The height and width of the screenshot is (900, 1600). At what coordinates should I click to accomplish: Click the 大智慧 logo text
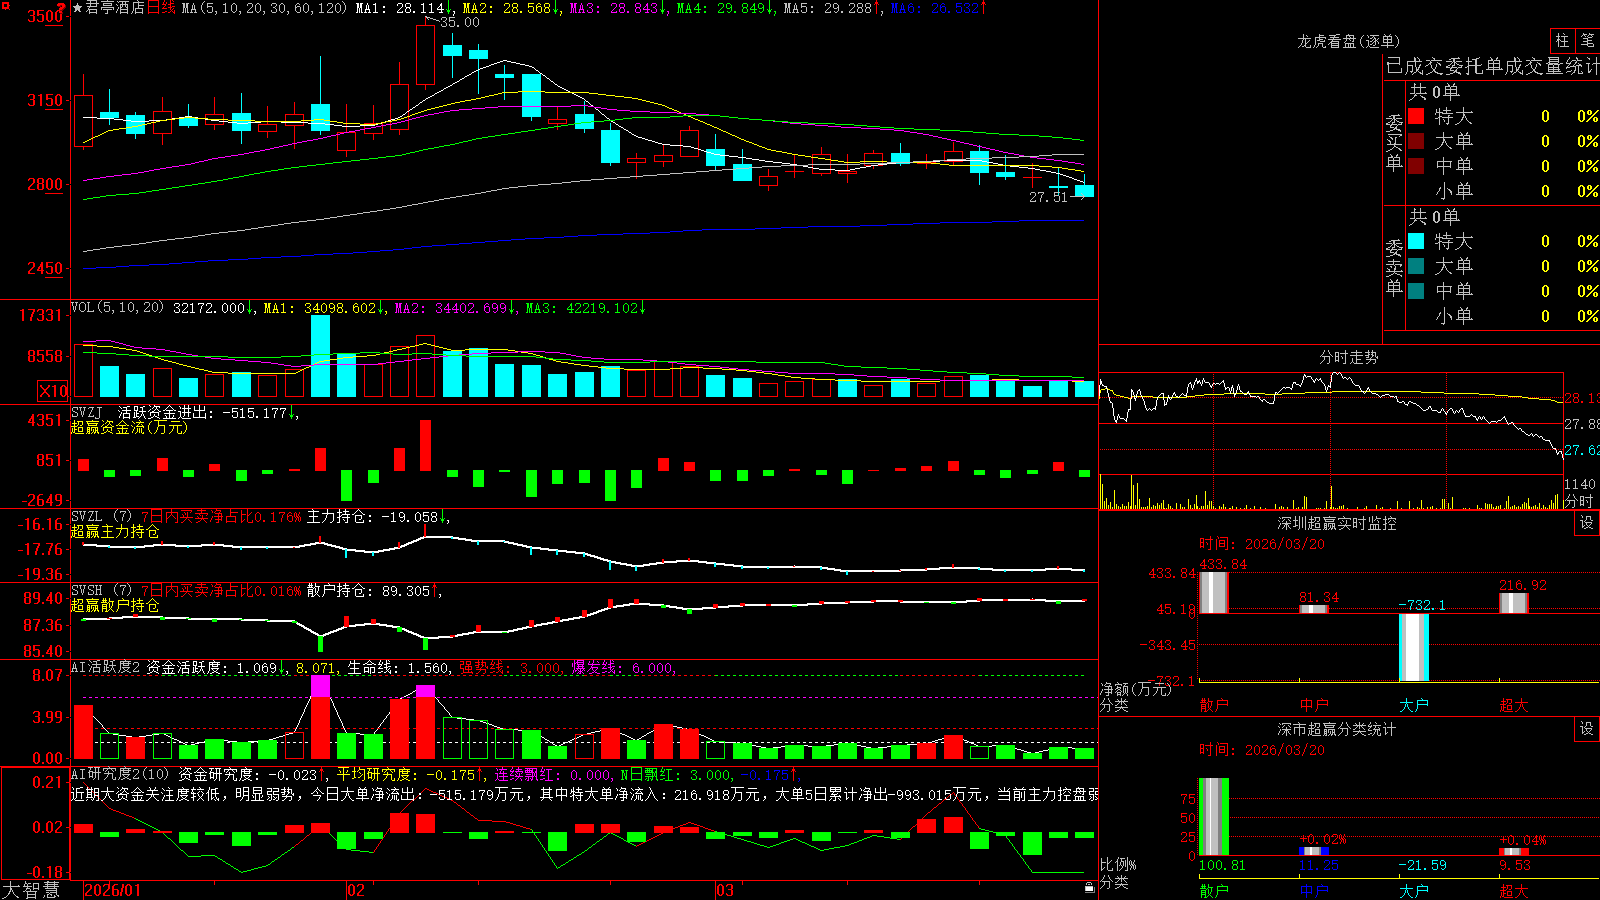(31, 889)
